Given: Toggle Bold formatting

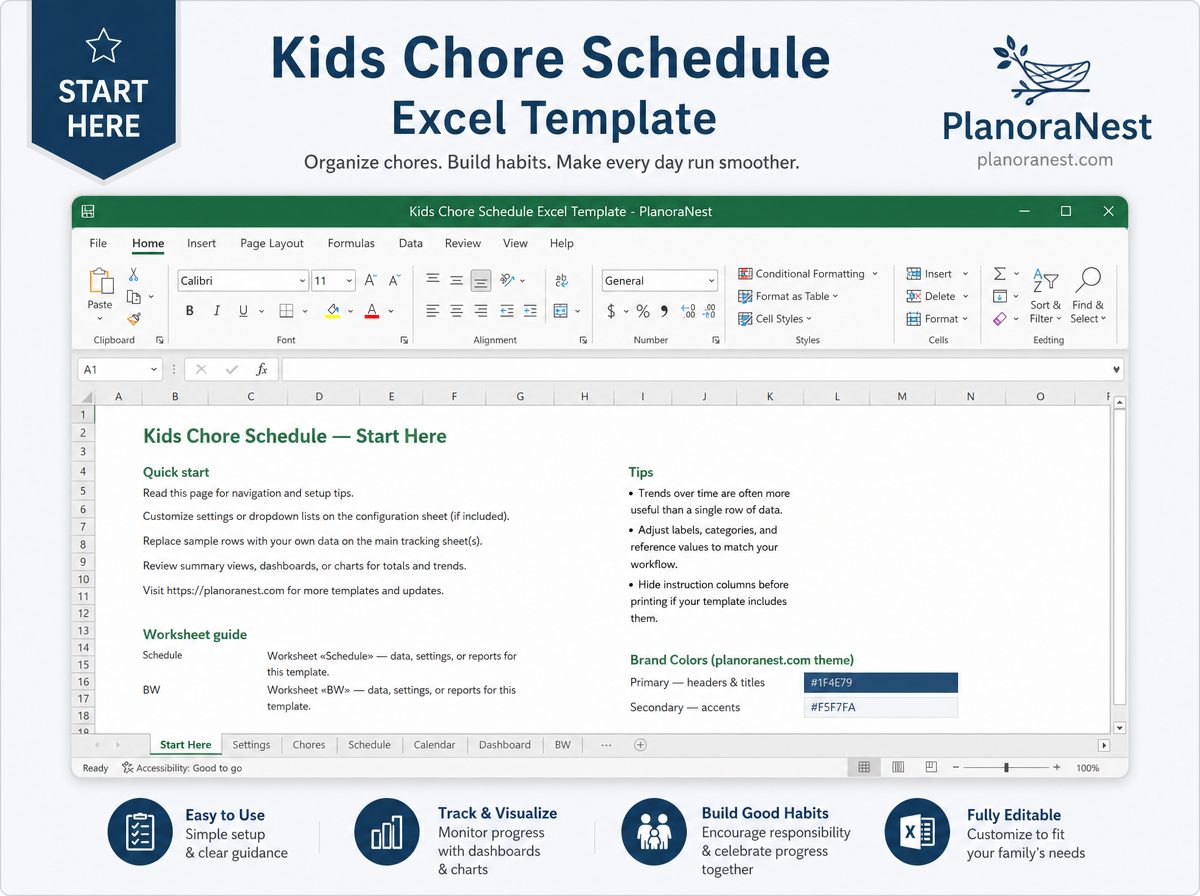Looking at the screenshot, I should tap(190, 311).
